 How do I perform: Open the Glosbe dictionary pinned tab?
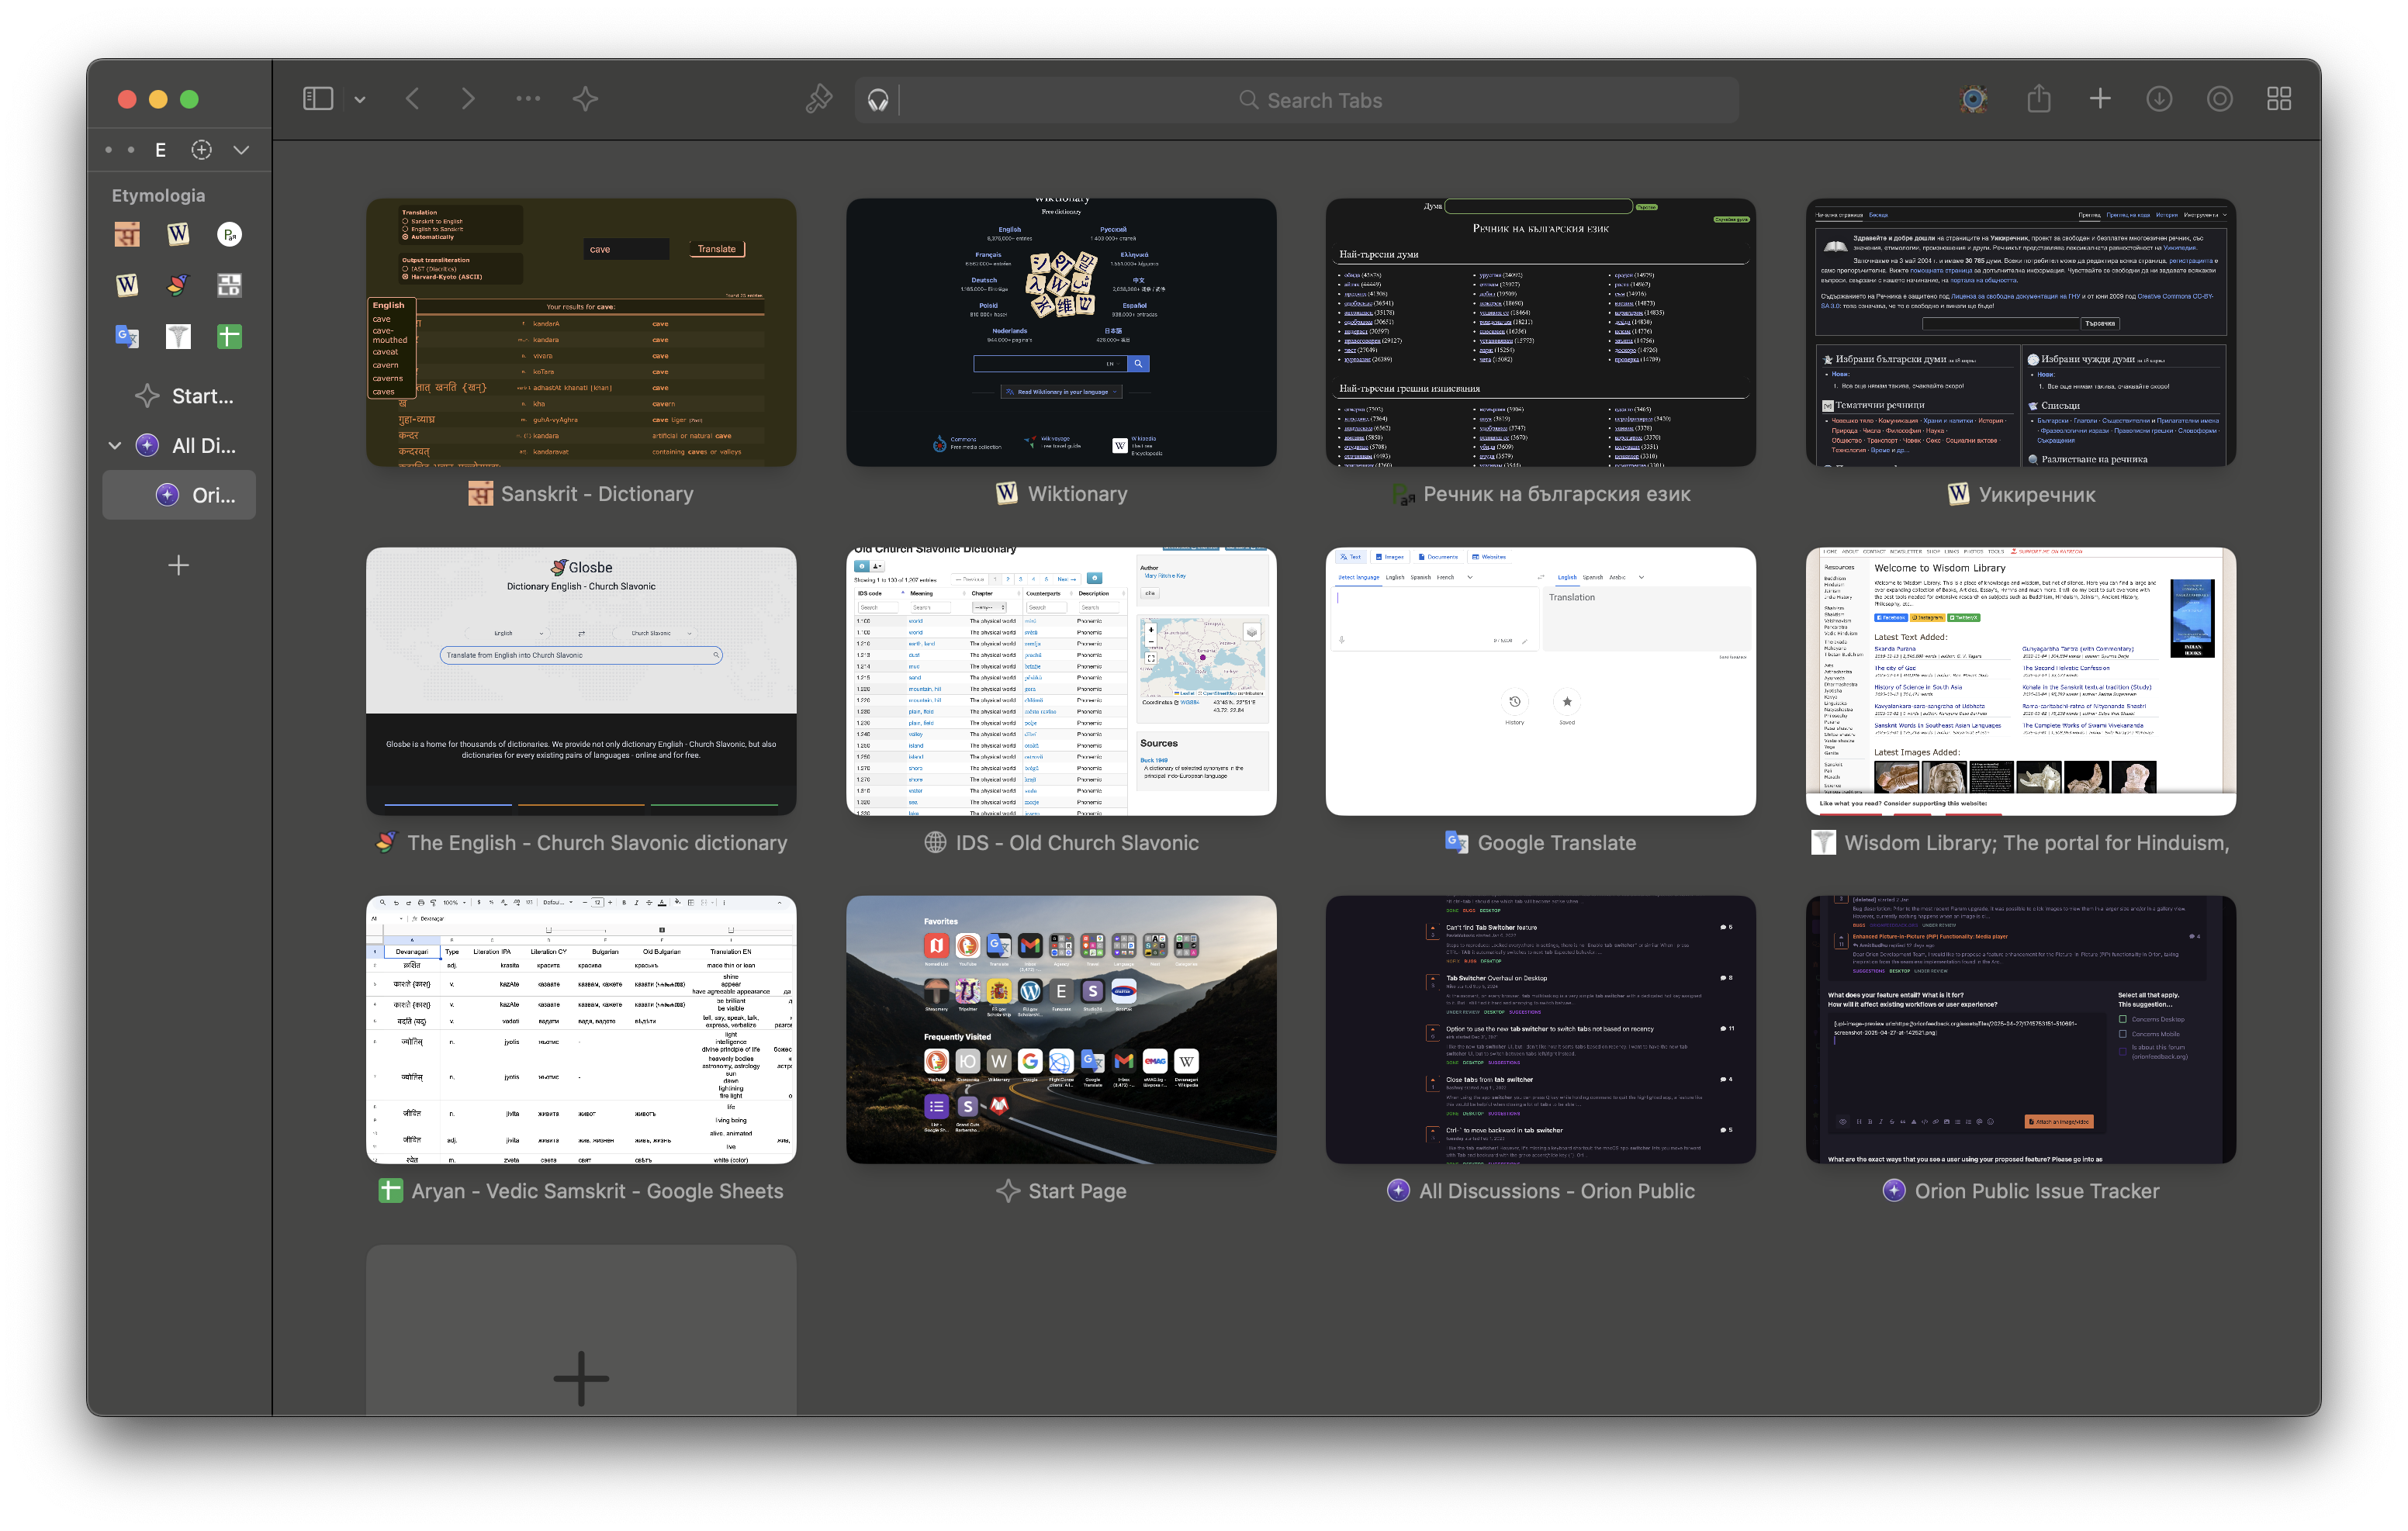pyautogui.click(x=178, y=285)
